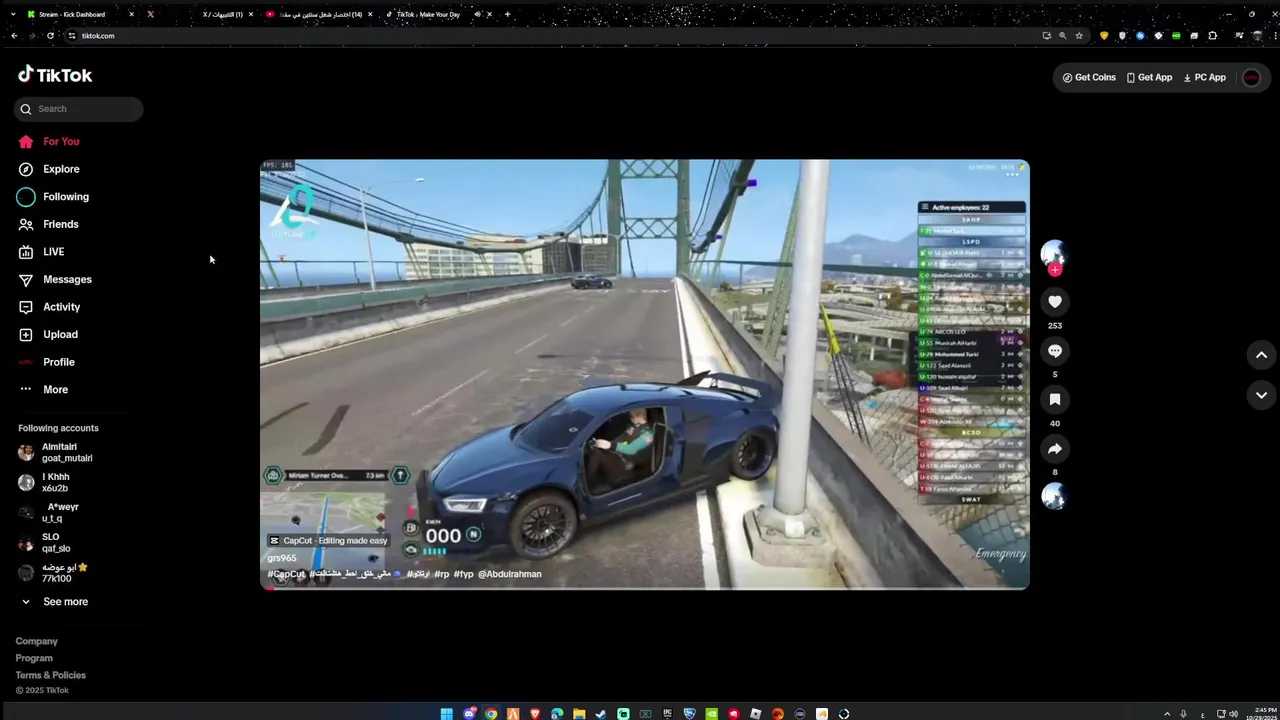Viewport: 1280px width, 720px height.
Task: Mute the TikTok tab's audio
Action: coord(478,14)
